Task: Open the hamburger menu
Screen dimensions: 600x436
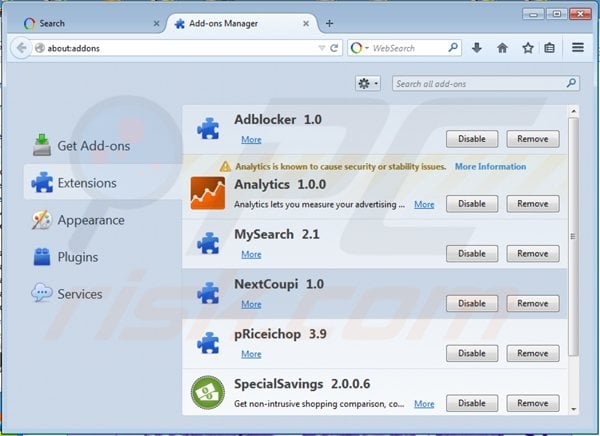Action: [x=578, y=47]
